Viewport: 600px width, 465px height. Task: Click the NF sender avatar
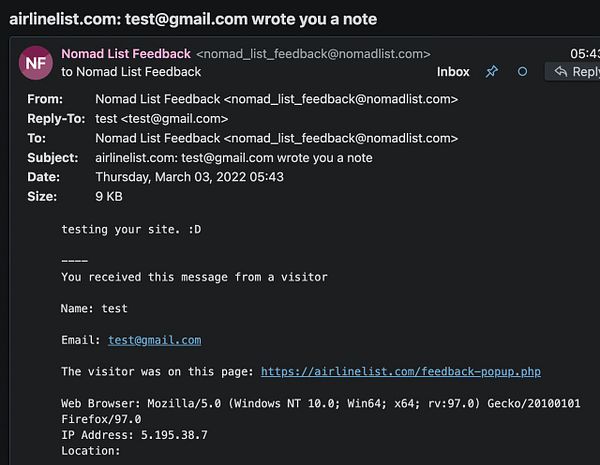pyautogui.click(x=36, y=63)
